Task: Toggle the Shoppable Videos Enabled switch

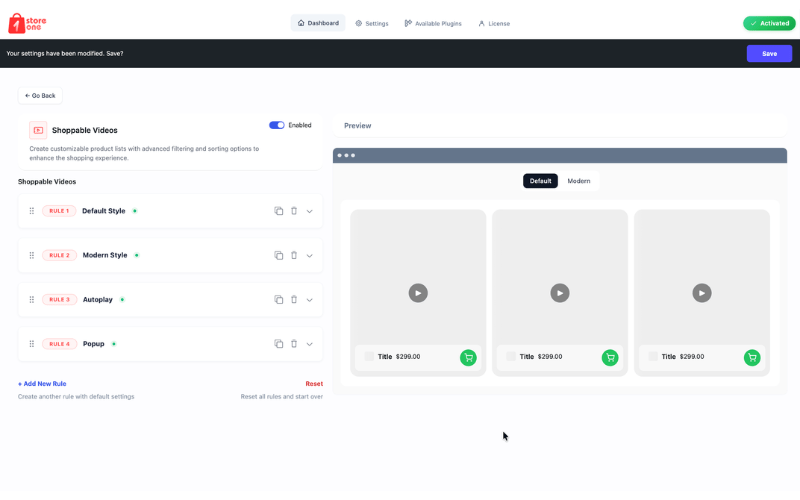Action: [x=277, y=125]
